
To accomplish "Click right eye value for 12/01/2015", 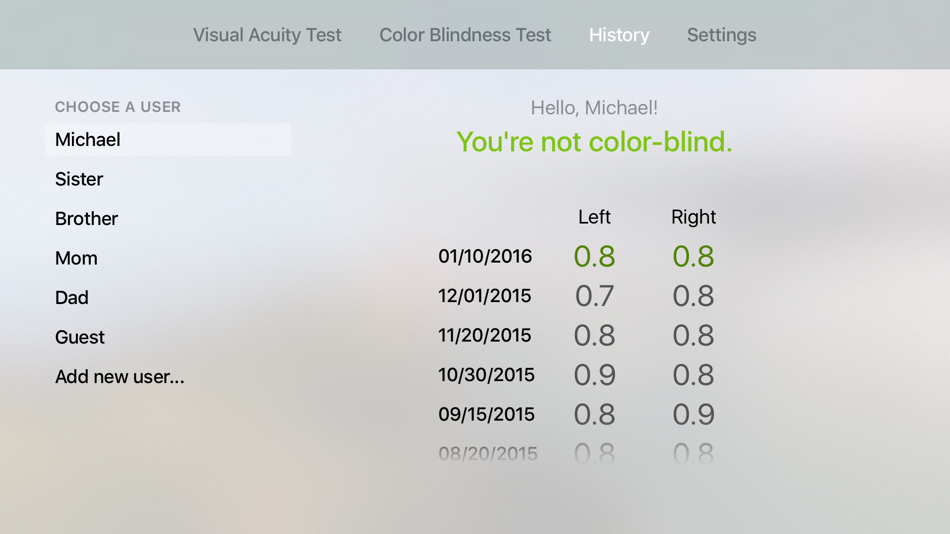I will click(x=693, y=296).
